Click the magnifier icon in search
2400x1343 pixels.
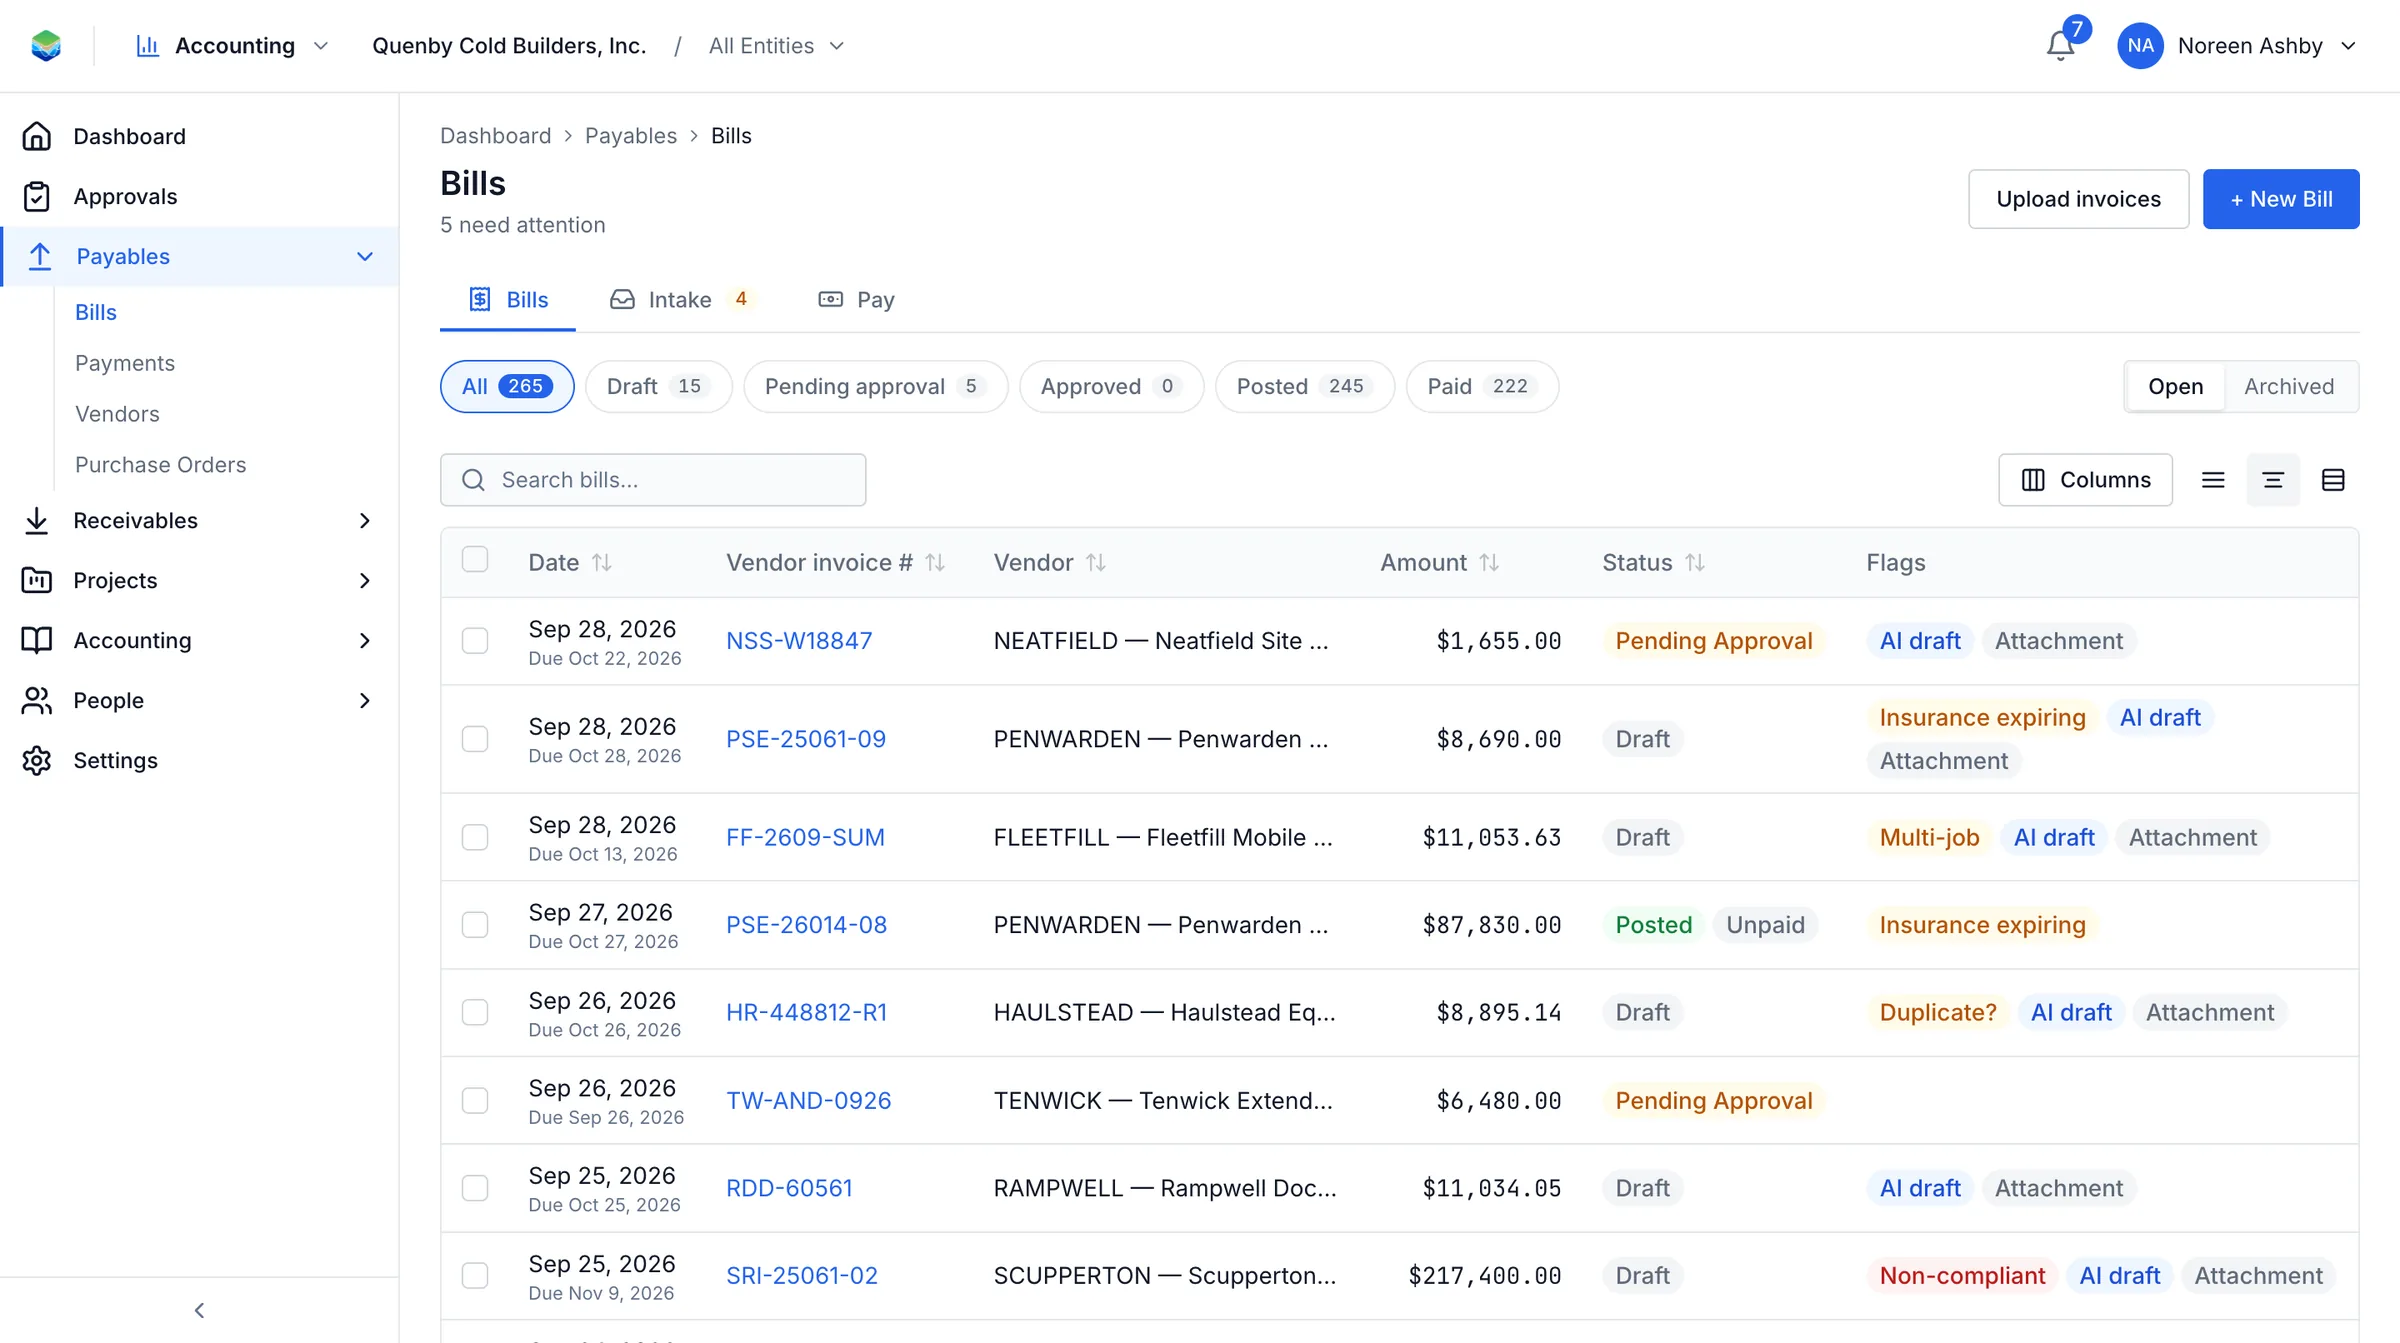[474, 480]
